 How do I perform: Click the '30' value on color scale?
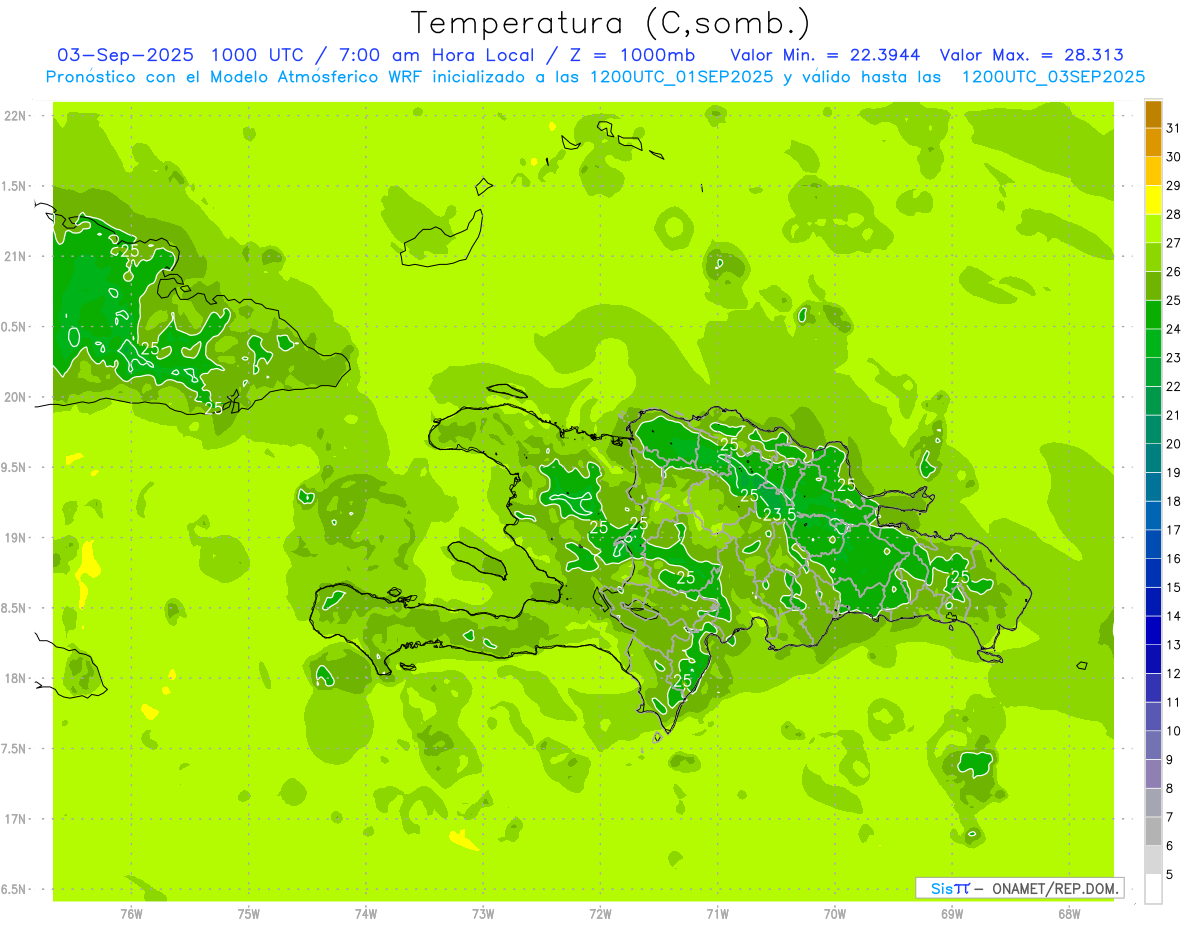(1174, 157)
